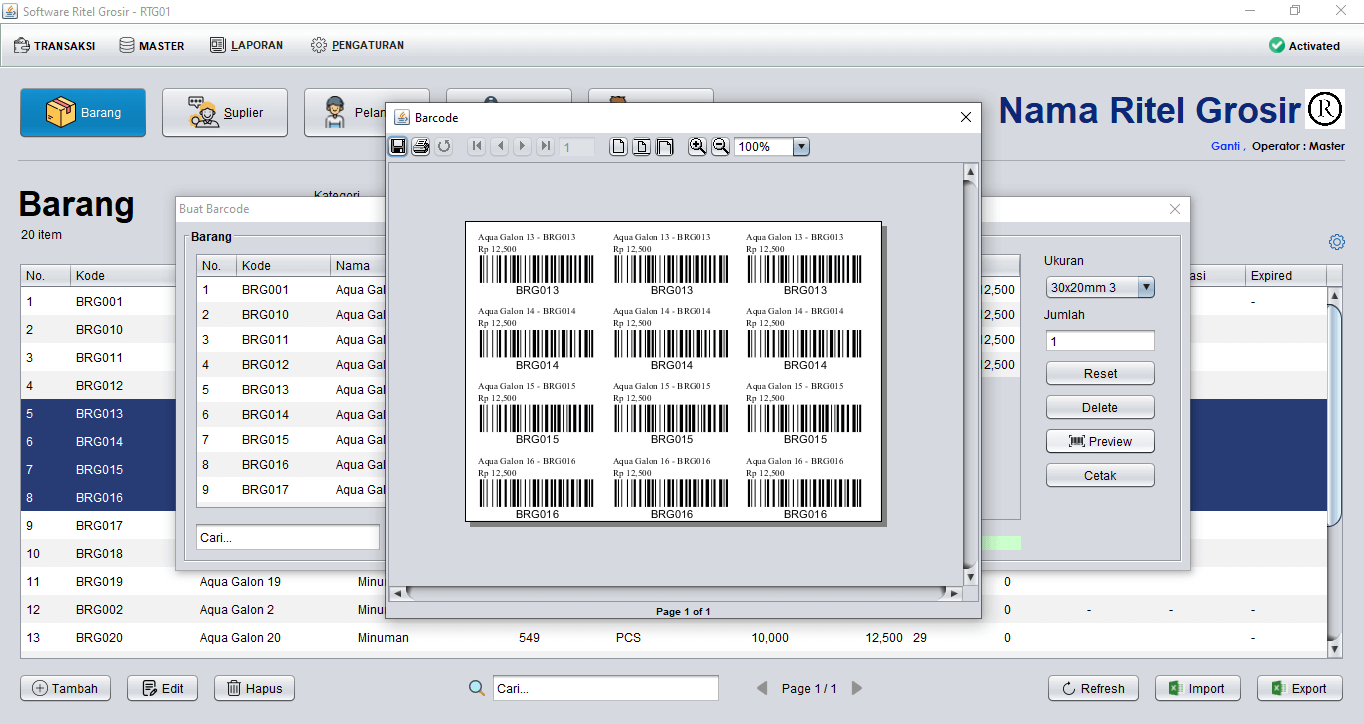Open the Suplier section
This screenshot has width=1364, height=724.
pos(225,113)
